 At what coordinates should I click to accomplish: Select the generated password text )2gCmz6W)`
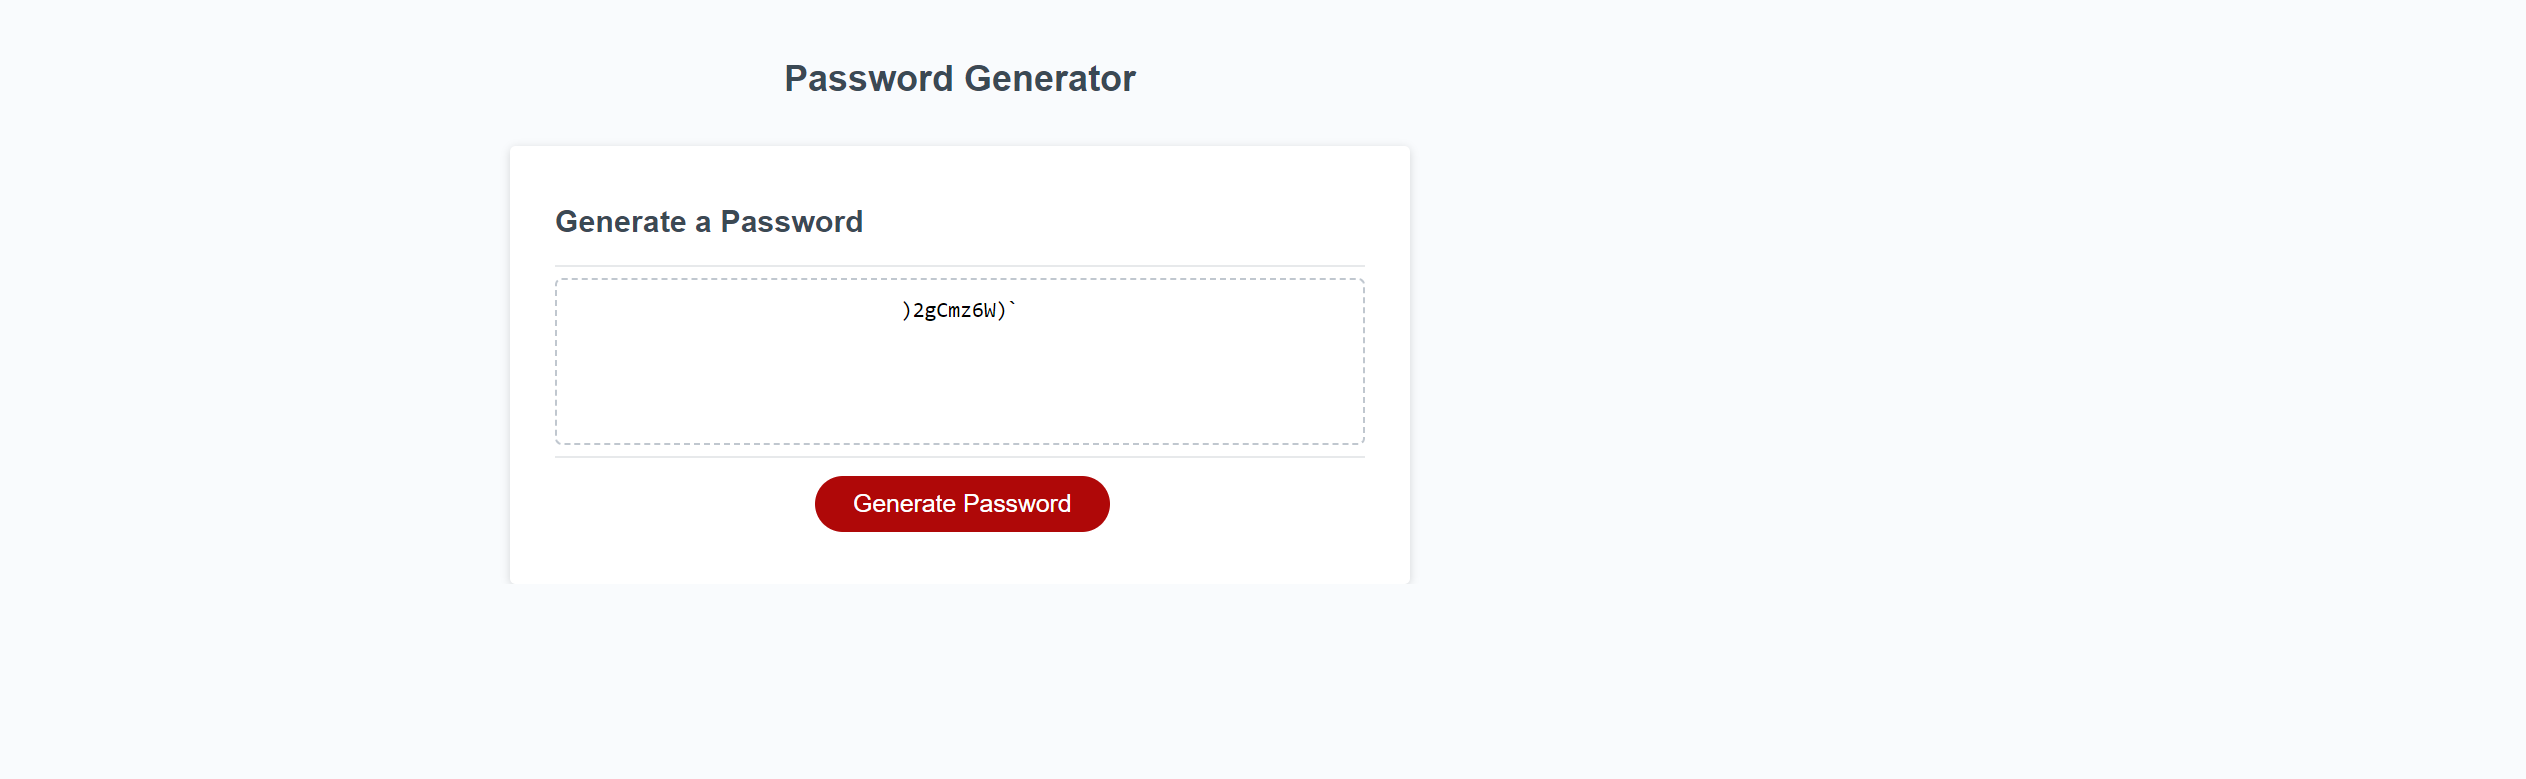[x=957, y=311]
